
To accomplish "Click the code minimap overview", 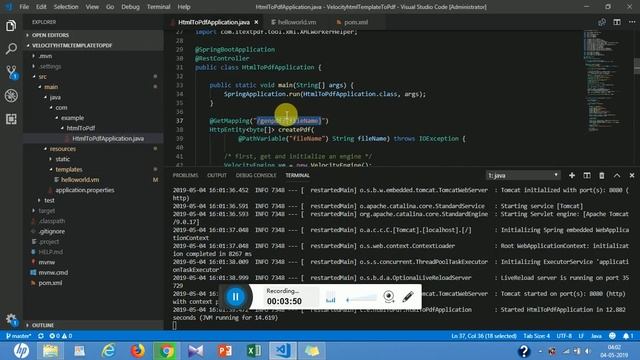I will pos(603,80).
